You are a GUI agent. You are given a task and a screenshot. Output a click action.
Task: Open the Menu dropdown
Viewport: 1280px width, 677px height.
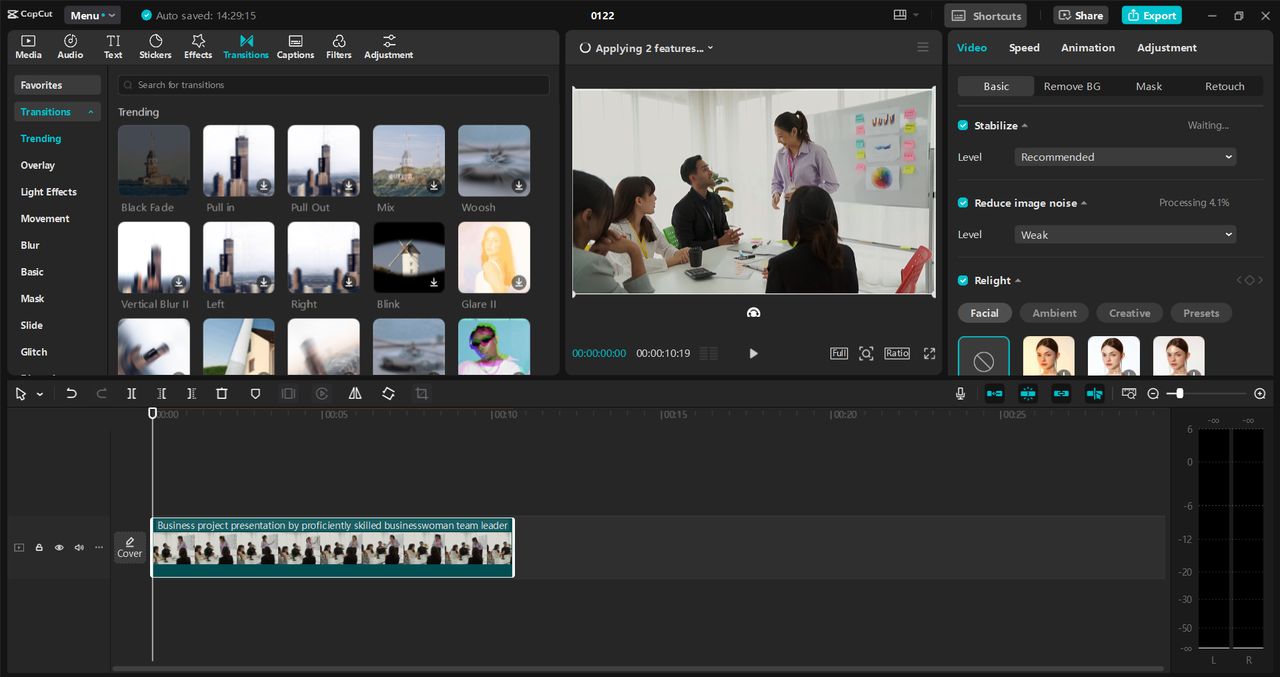pyautogui.click(x=92, y=15)
